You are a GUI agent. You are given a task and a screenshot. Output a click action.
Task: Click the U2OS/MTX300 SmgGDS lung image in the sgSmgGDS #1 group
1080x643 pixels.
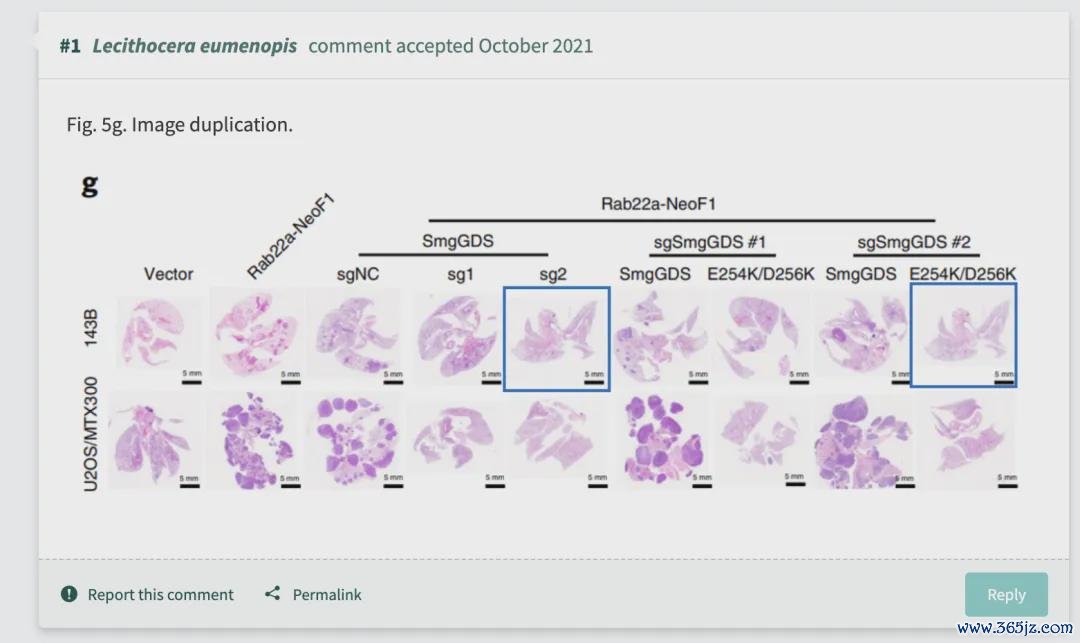663,440
